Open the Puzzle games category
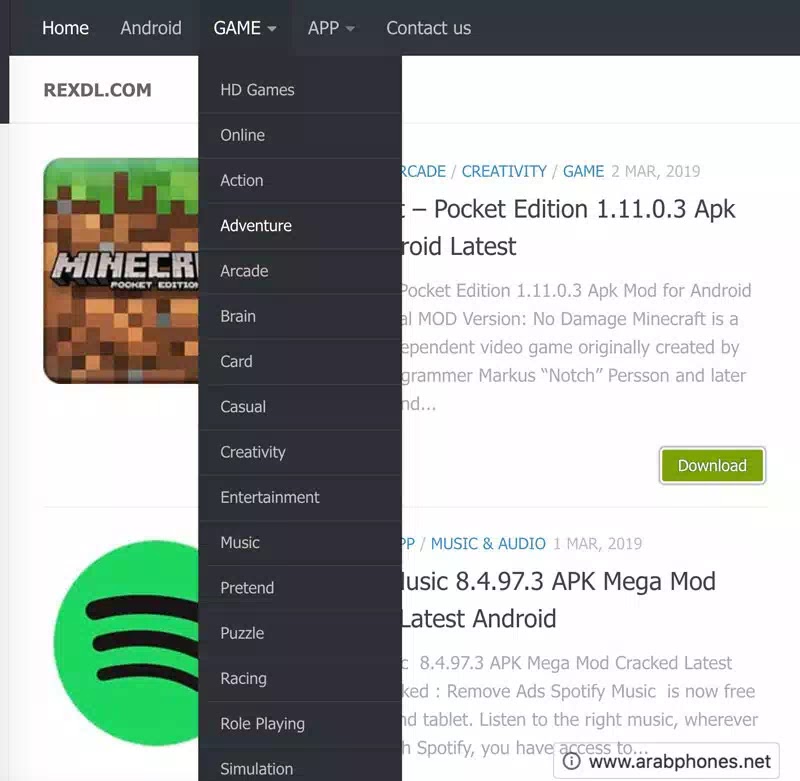The height and width of the screenshot is (781, 800). [x=241, y=633]
